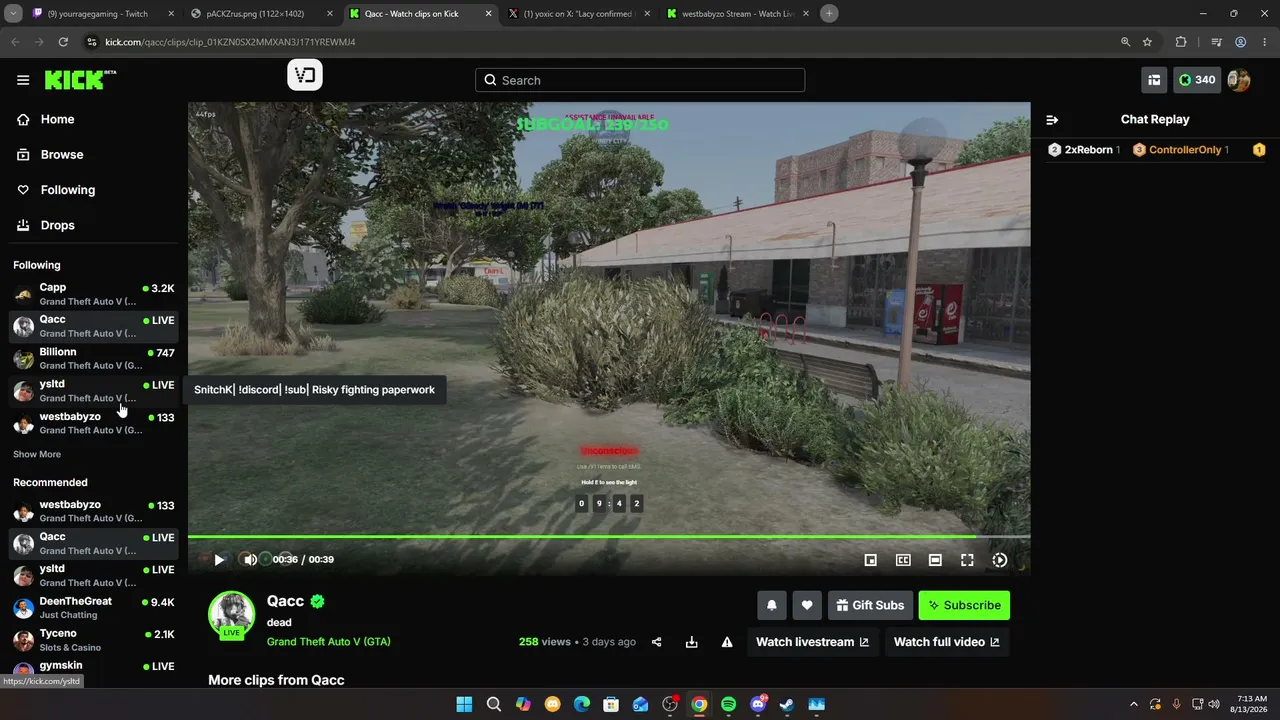Bookmark this page with the star
This screenshot has height=720, width=1280.
coord(1147,42)
